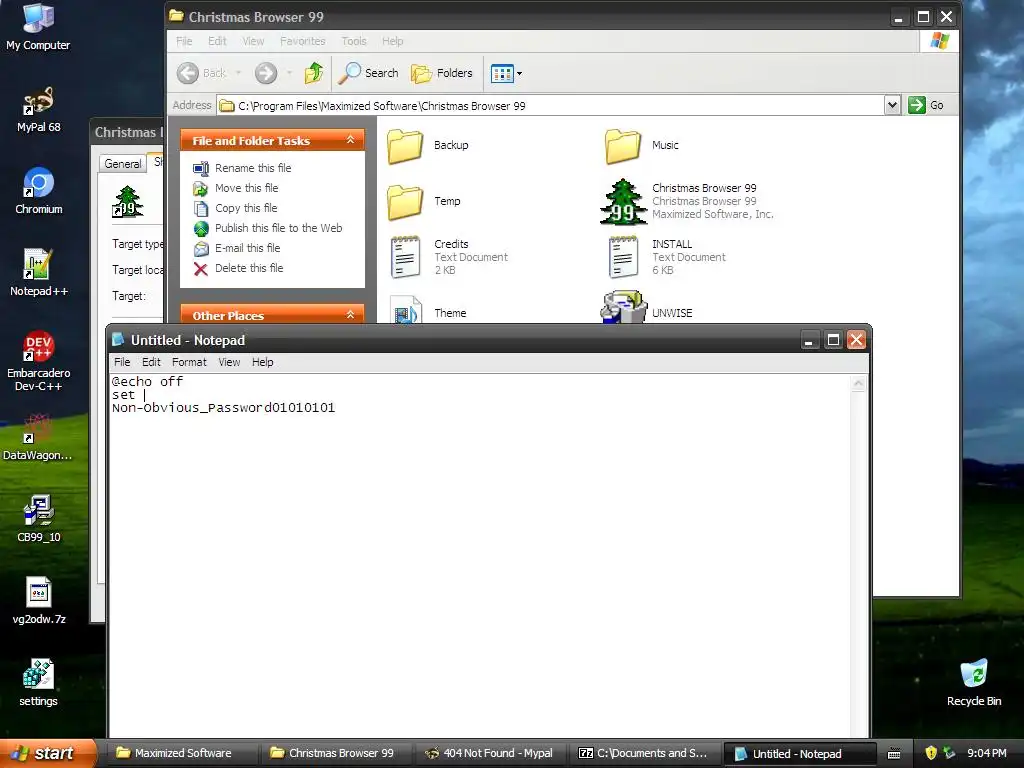
Task: Select vg2odw.7z archive on desktop
Action: click(39, 601)
